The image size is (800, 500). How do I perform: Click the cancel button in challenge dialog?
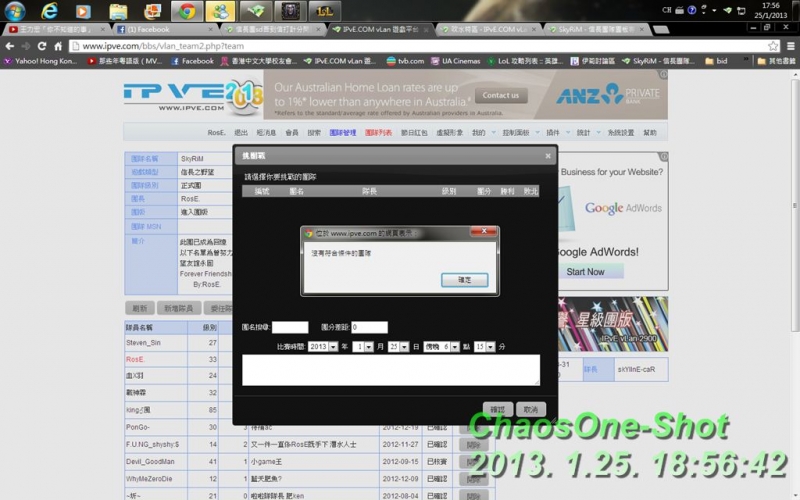(x=530, y=409)
